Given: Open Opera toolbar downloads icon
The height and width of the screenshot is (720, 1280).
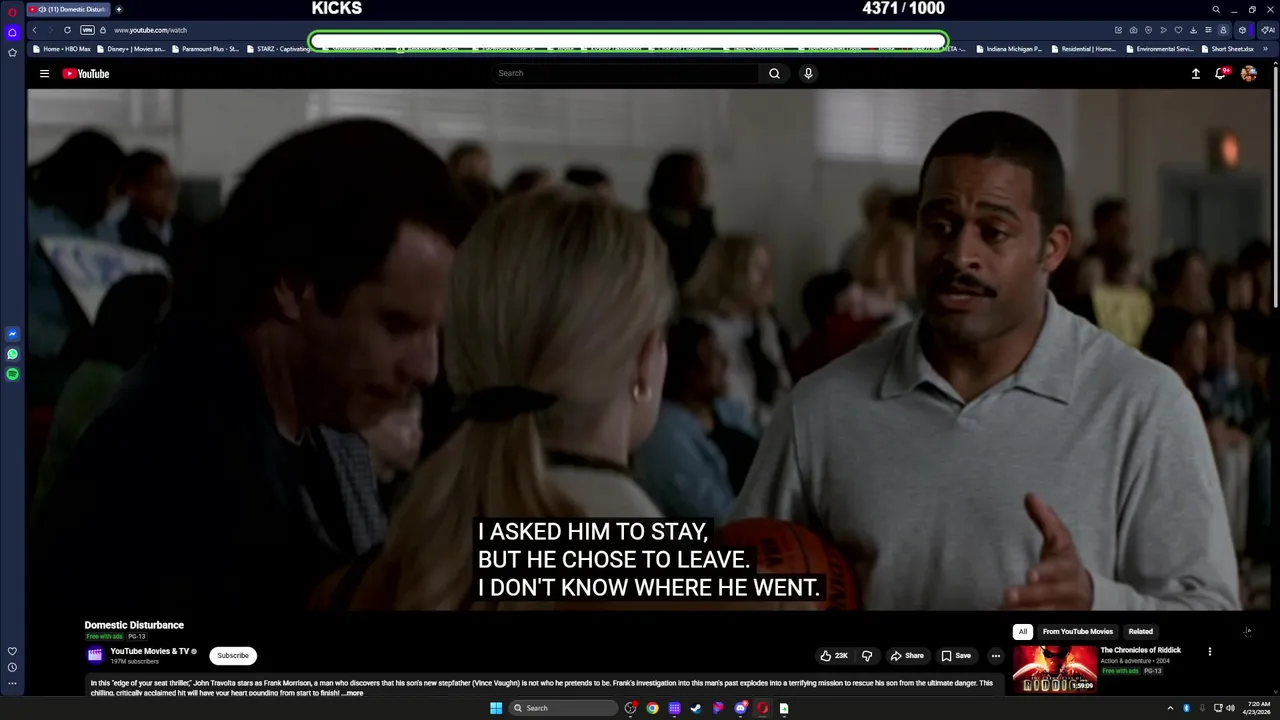Looking at the screenshot, I should [x=1193, y=30].
